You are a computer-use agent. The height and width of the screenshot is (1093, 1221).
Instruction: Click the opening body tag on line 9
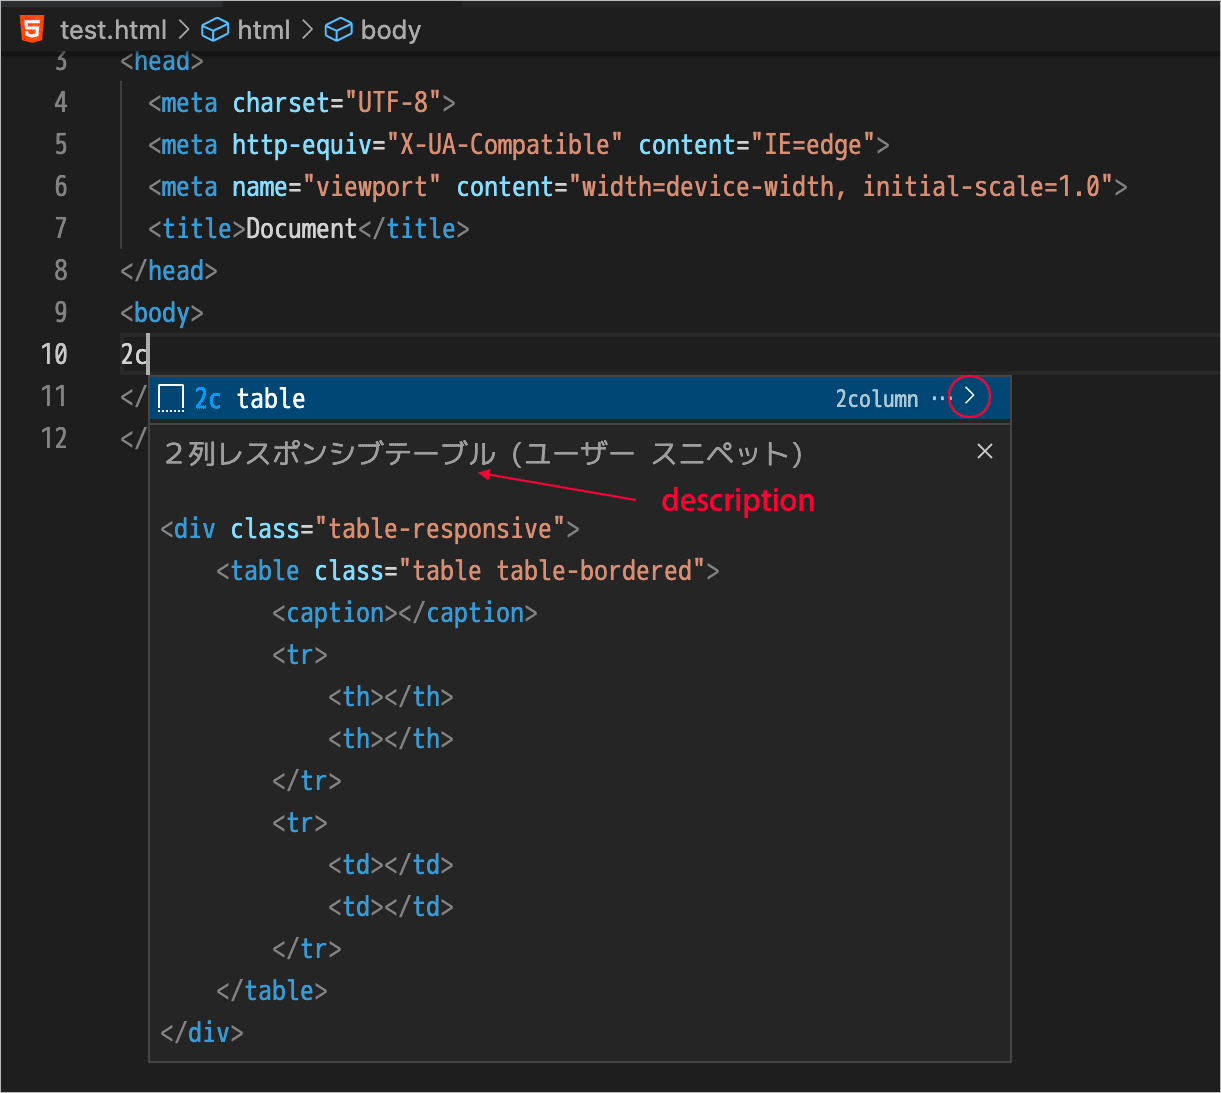161,313
